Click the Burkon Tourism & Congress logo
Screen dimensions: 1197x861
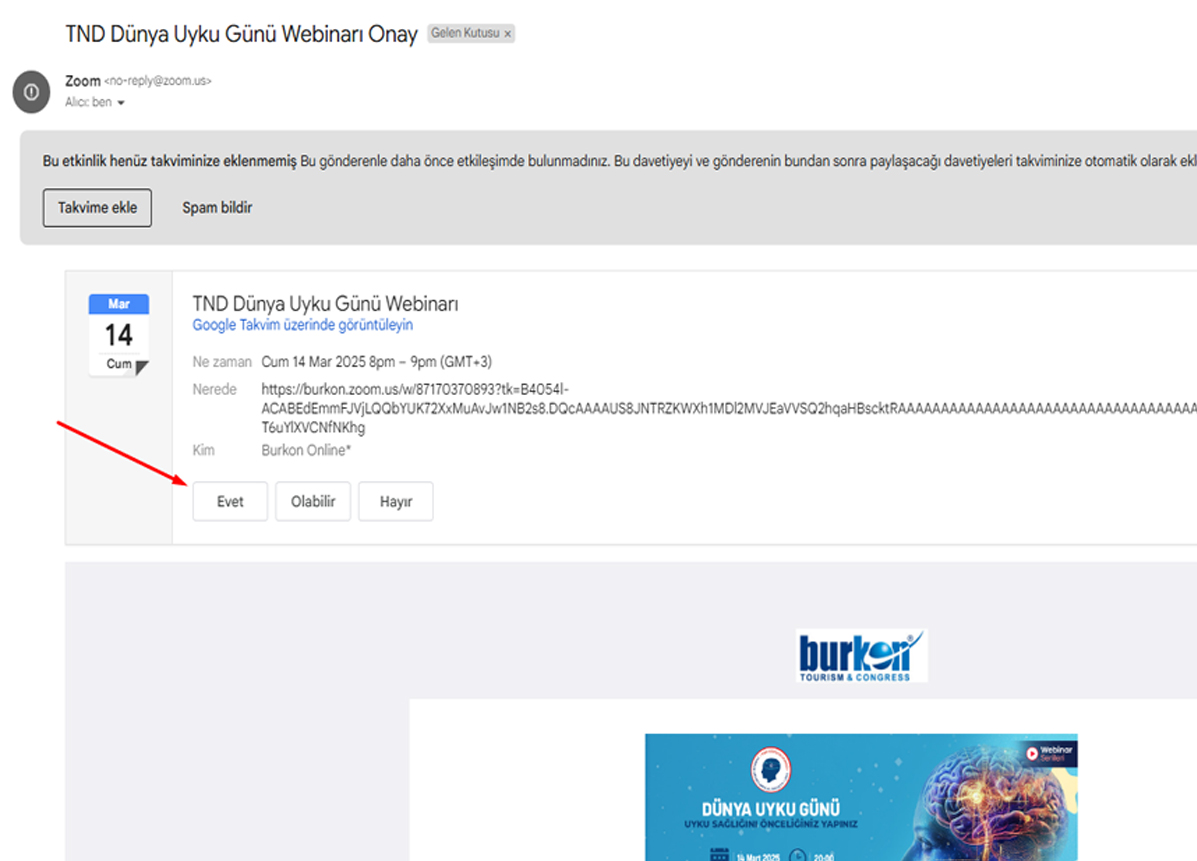[862, 655]
